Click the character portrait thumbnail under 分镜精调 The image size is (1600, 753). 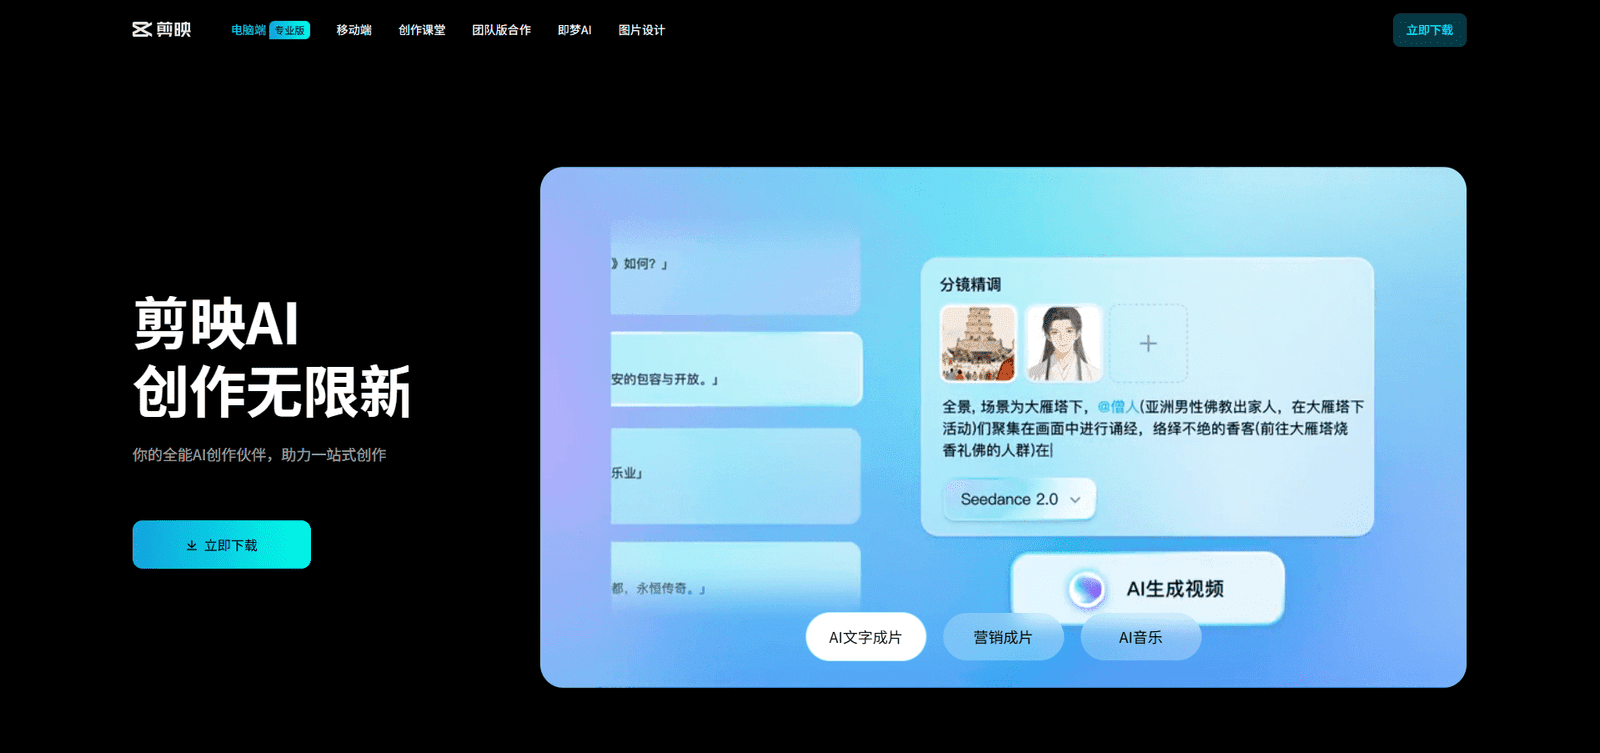pyautogui.click(x=1063, y=343)
